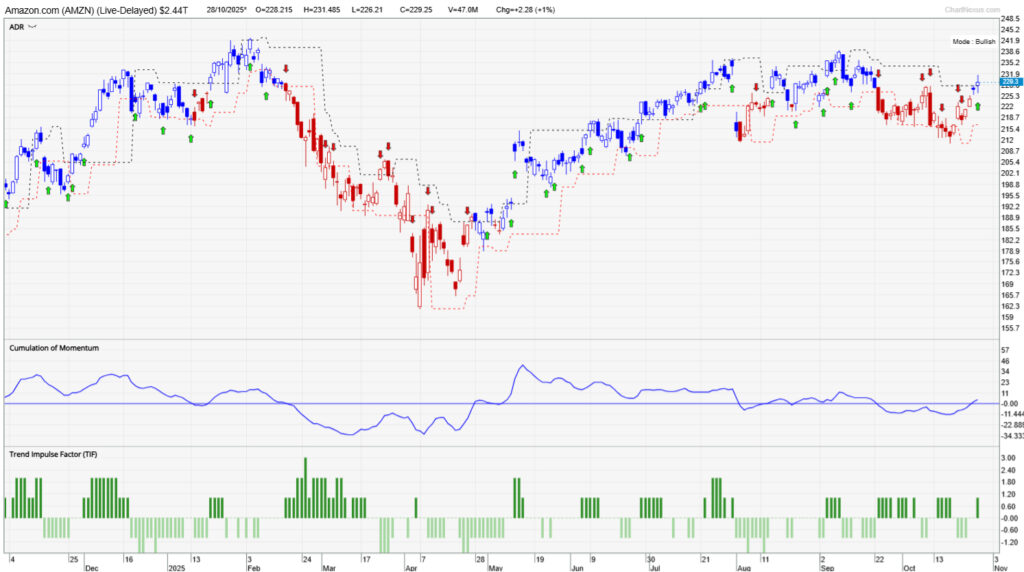Click the -1.20 TIF axis label
This screenshot has height=572, width=1024.
[1010, 542]
